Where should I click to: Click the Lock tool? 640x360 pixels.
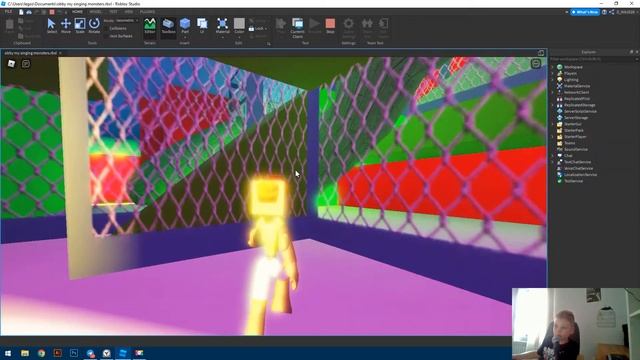click(258, 29)
